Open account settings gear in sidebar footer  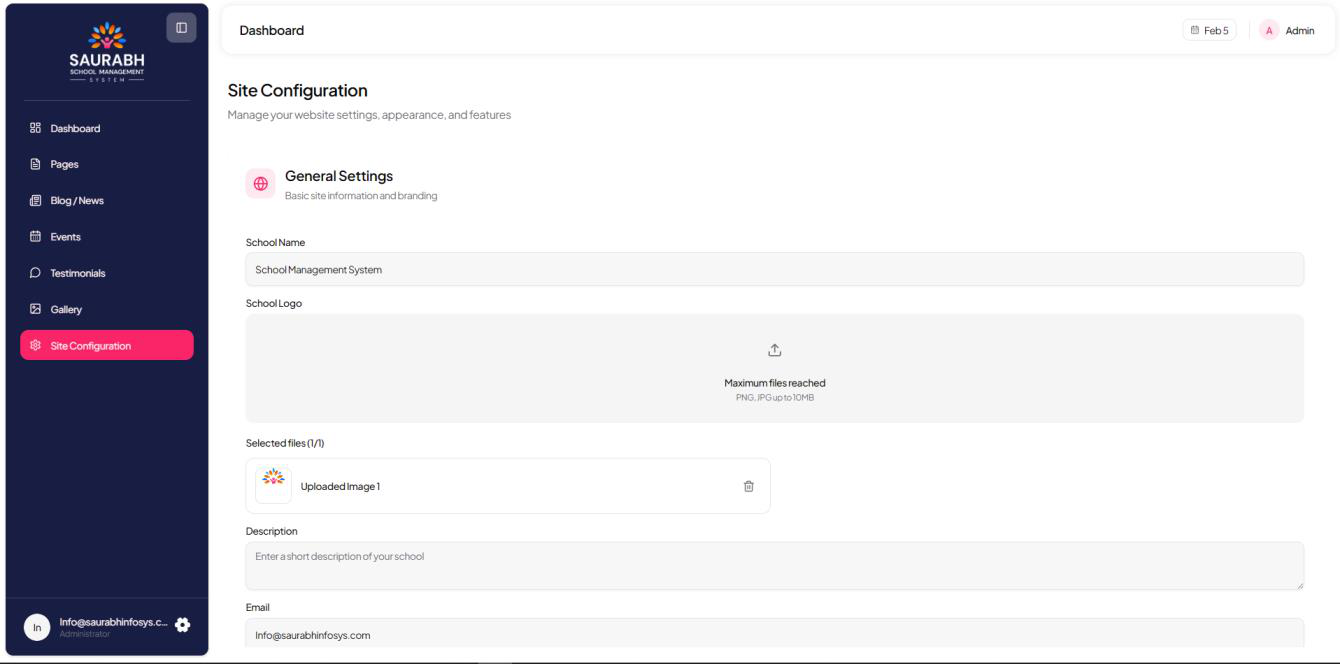[182, 624]
